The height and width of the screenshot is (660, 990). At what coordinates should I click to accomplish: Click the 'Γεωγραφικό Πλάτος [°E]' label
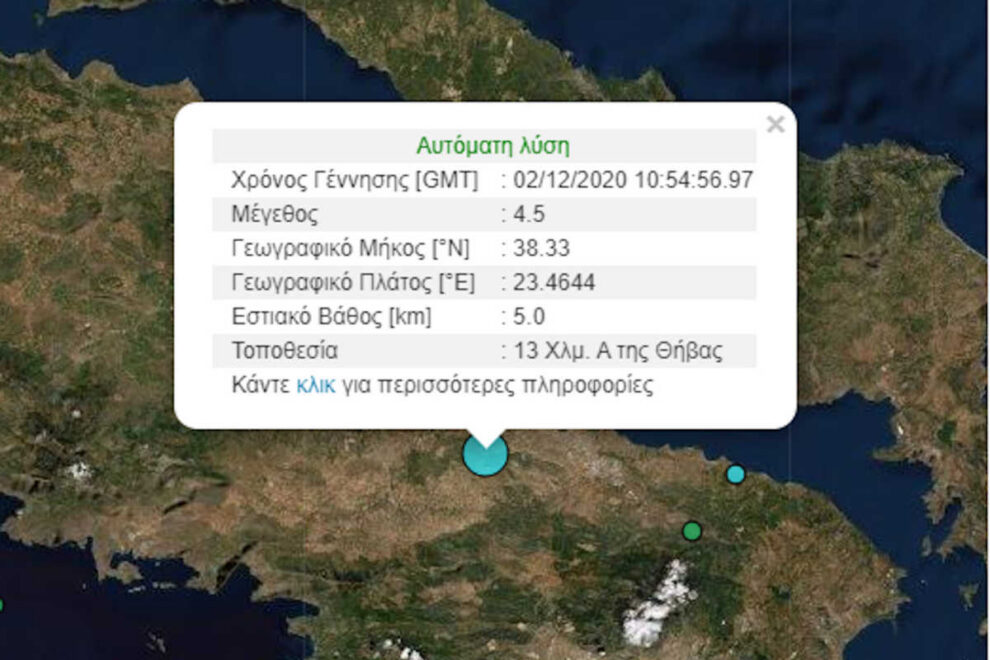tap(354, 282)
